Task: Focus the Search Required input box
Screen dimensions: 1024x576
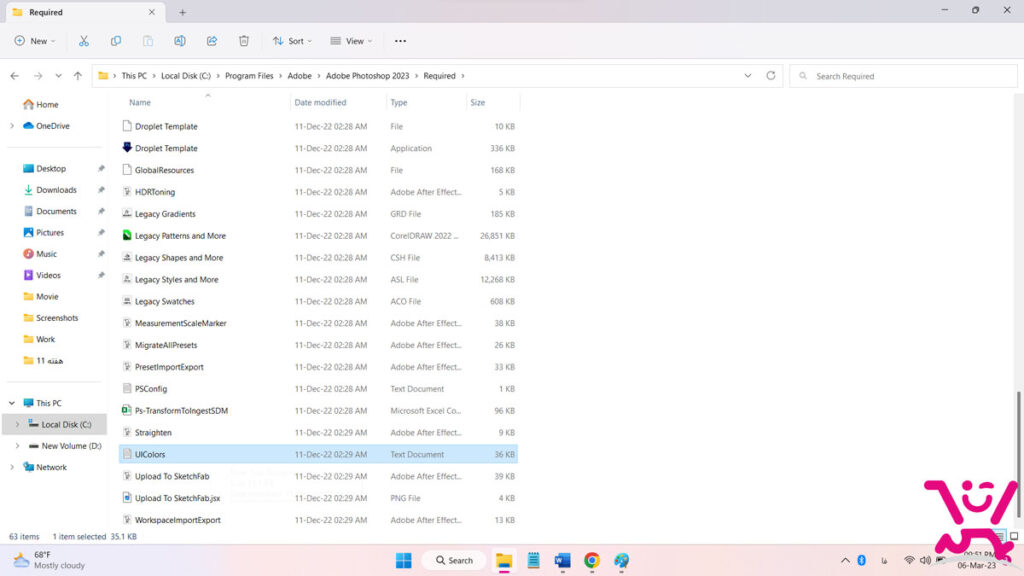Action: tap(903, 76)
